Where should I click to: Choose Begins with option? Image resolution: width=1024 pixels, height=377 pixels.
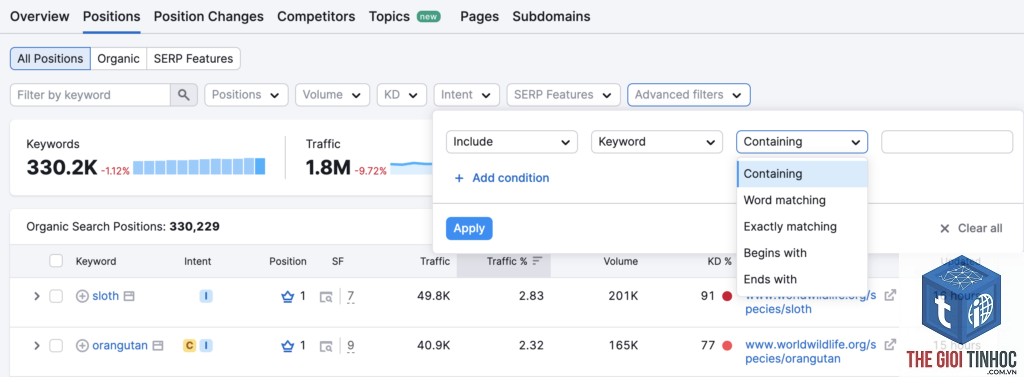802,253
